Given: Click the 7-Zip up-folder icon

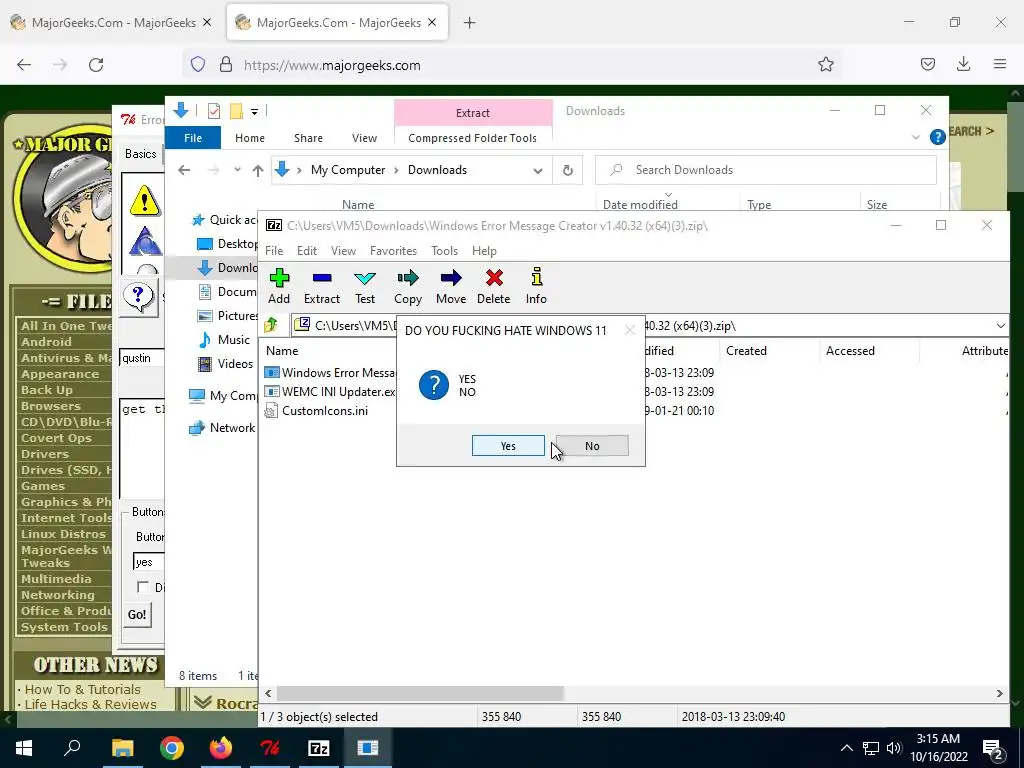Looking at the screenshot, I should point(271,325).
